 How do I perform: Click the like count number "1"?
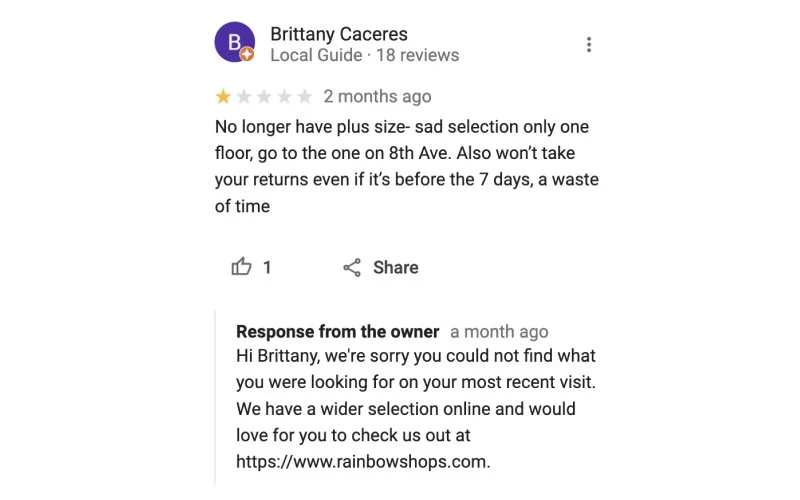coord(267,267)
